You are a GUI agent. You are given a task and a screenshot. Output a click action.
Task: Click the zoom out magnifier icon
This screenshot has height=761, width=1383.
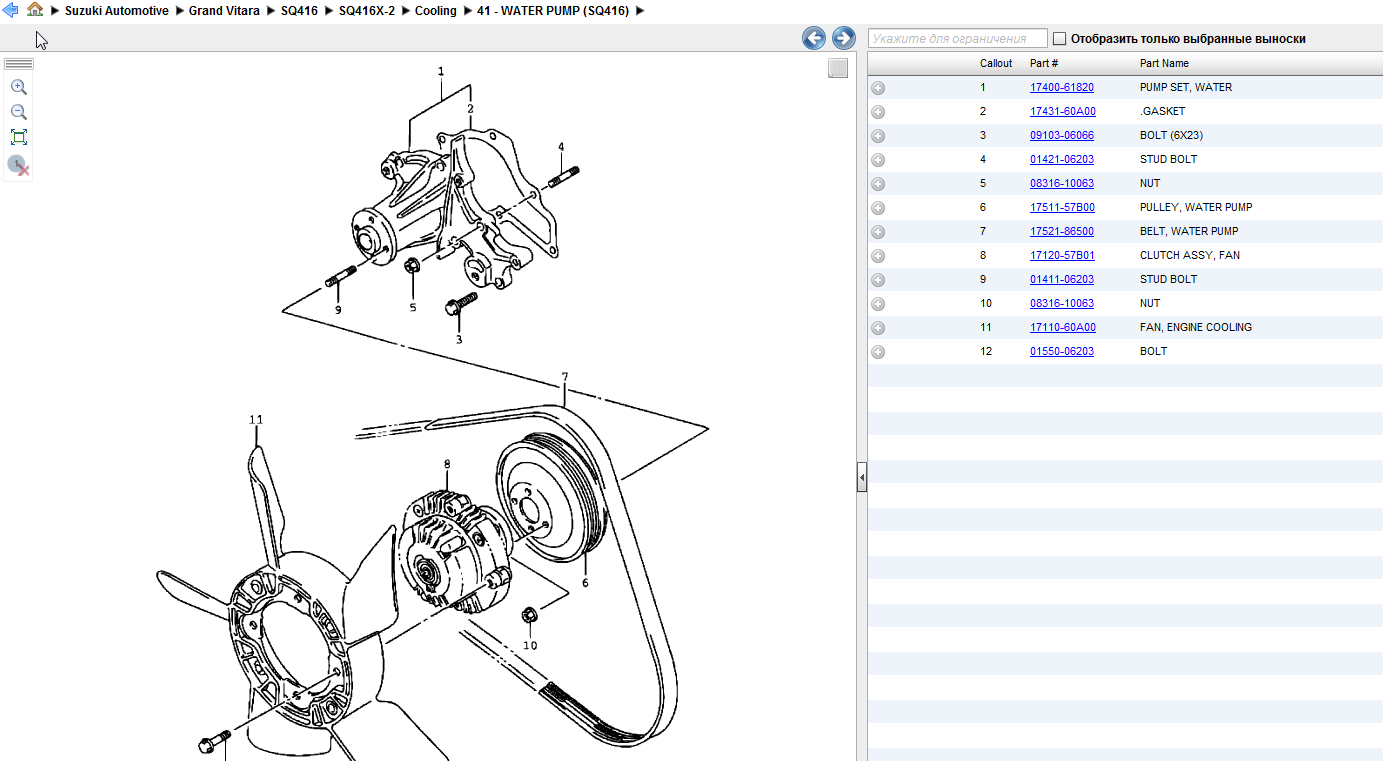[x=18, y=112]
